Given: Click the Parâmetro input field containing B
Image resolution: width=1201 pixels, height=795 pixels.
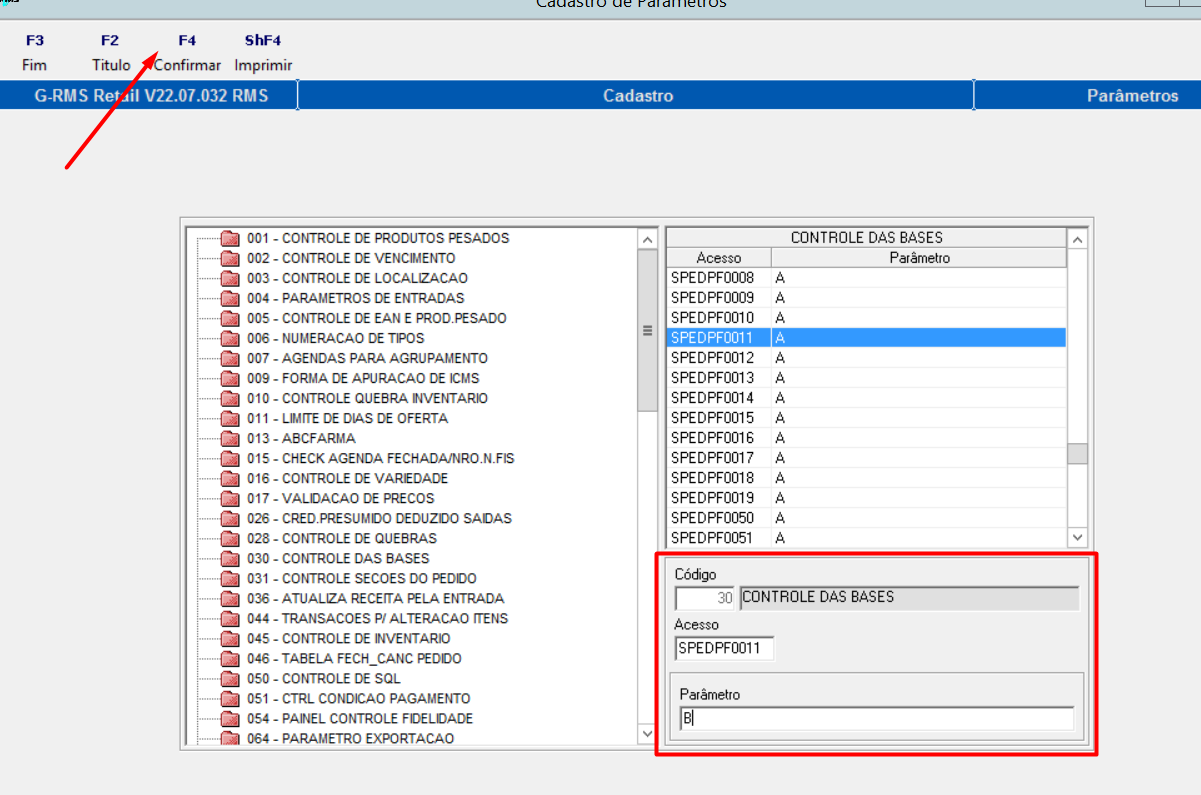Looking at the screenshot, I should click(x=877, y=719).
